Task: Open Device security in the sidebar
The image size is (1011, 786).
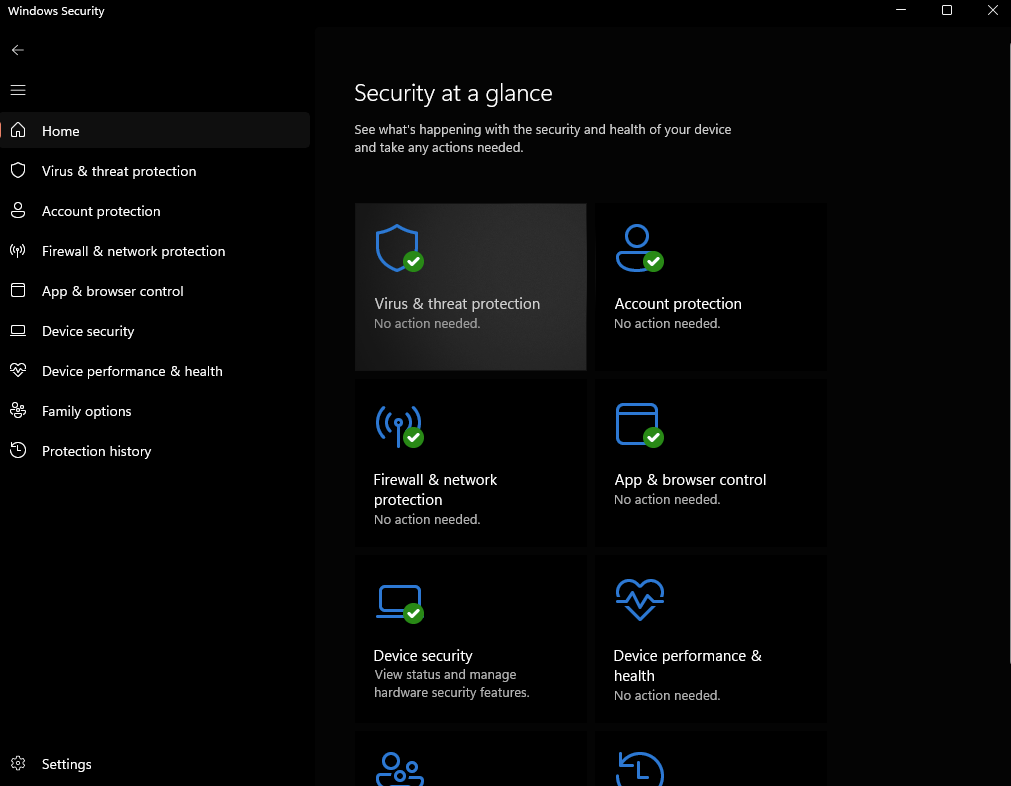Action: (x=87, y=331)
